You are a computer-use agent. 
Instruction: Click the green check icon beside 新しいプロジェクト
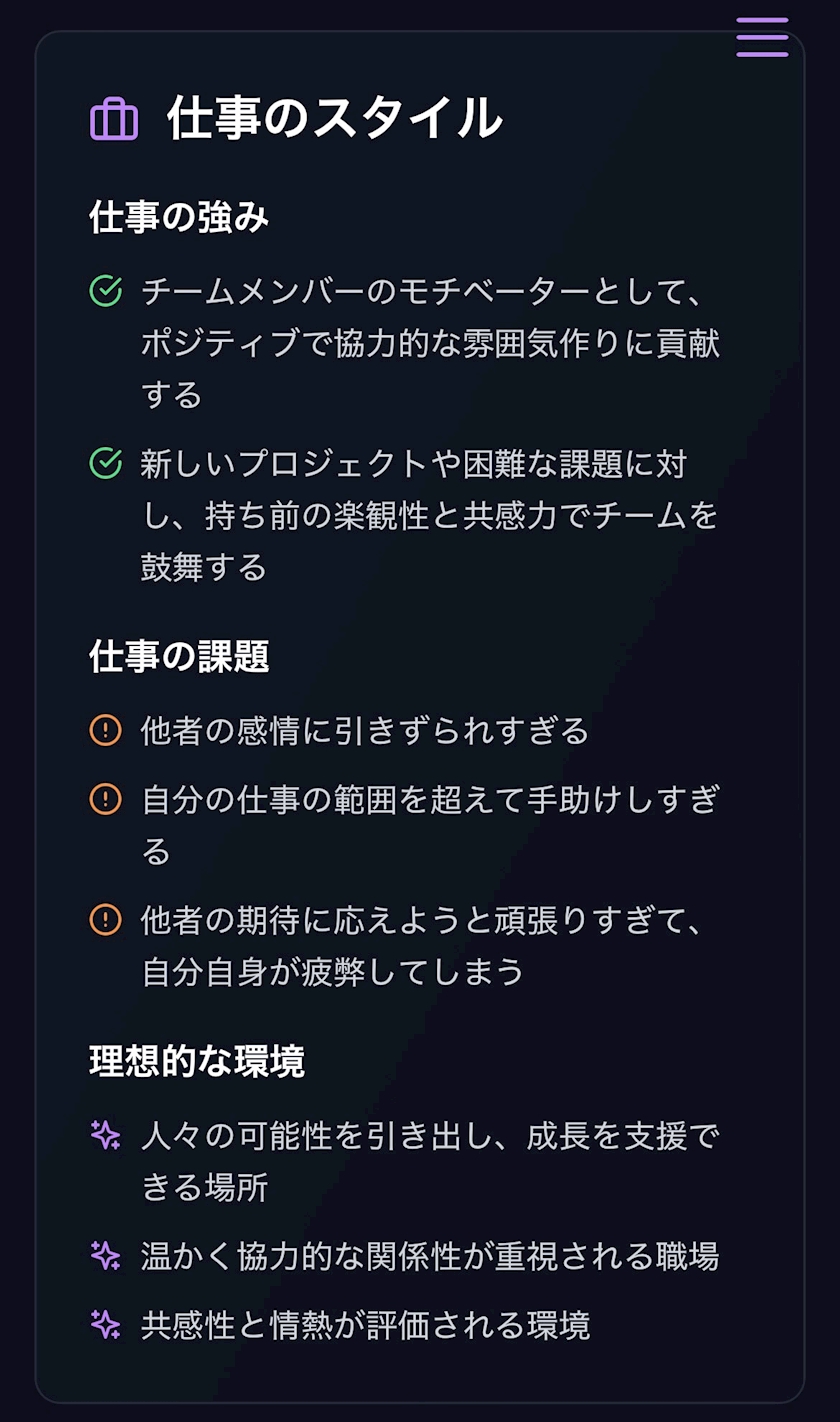pyautogui.click(x=105, y=464)
